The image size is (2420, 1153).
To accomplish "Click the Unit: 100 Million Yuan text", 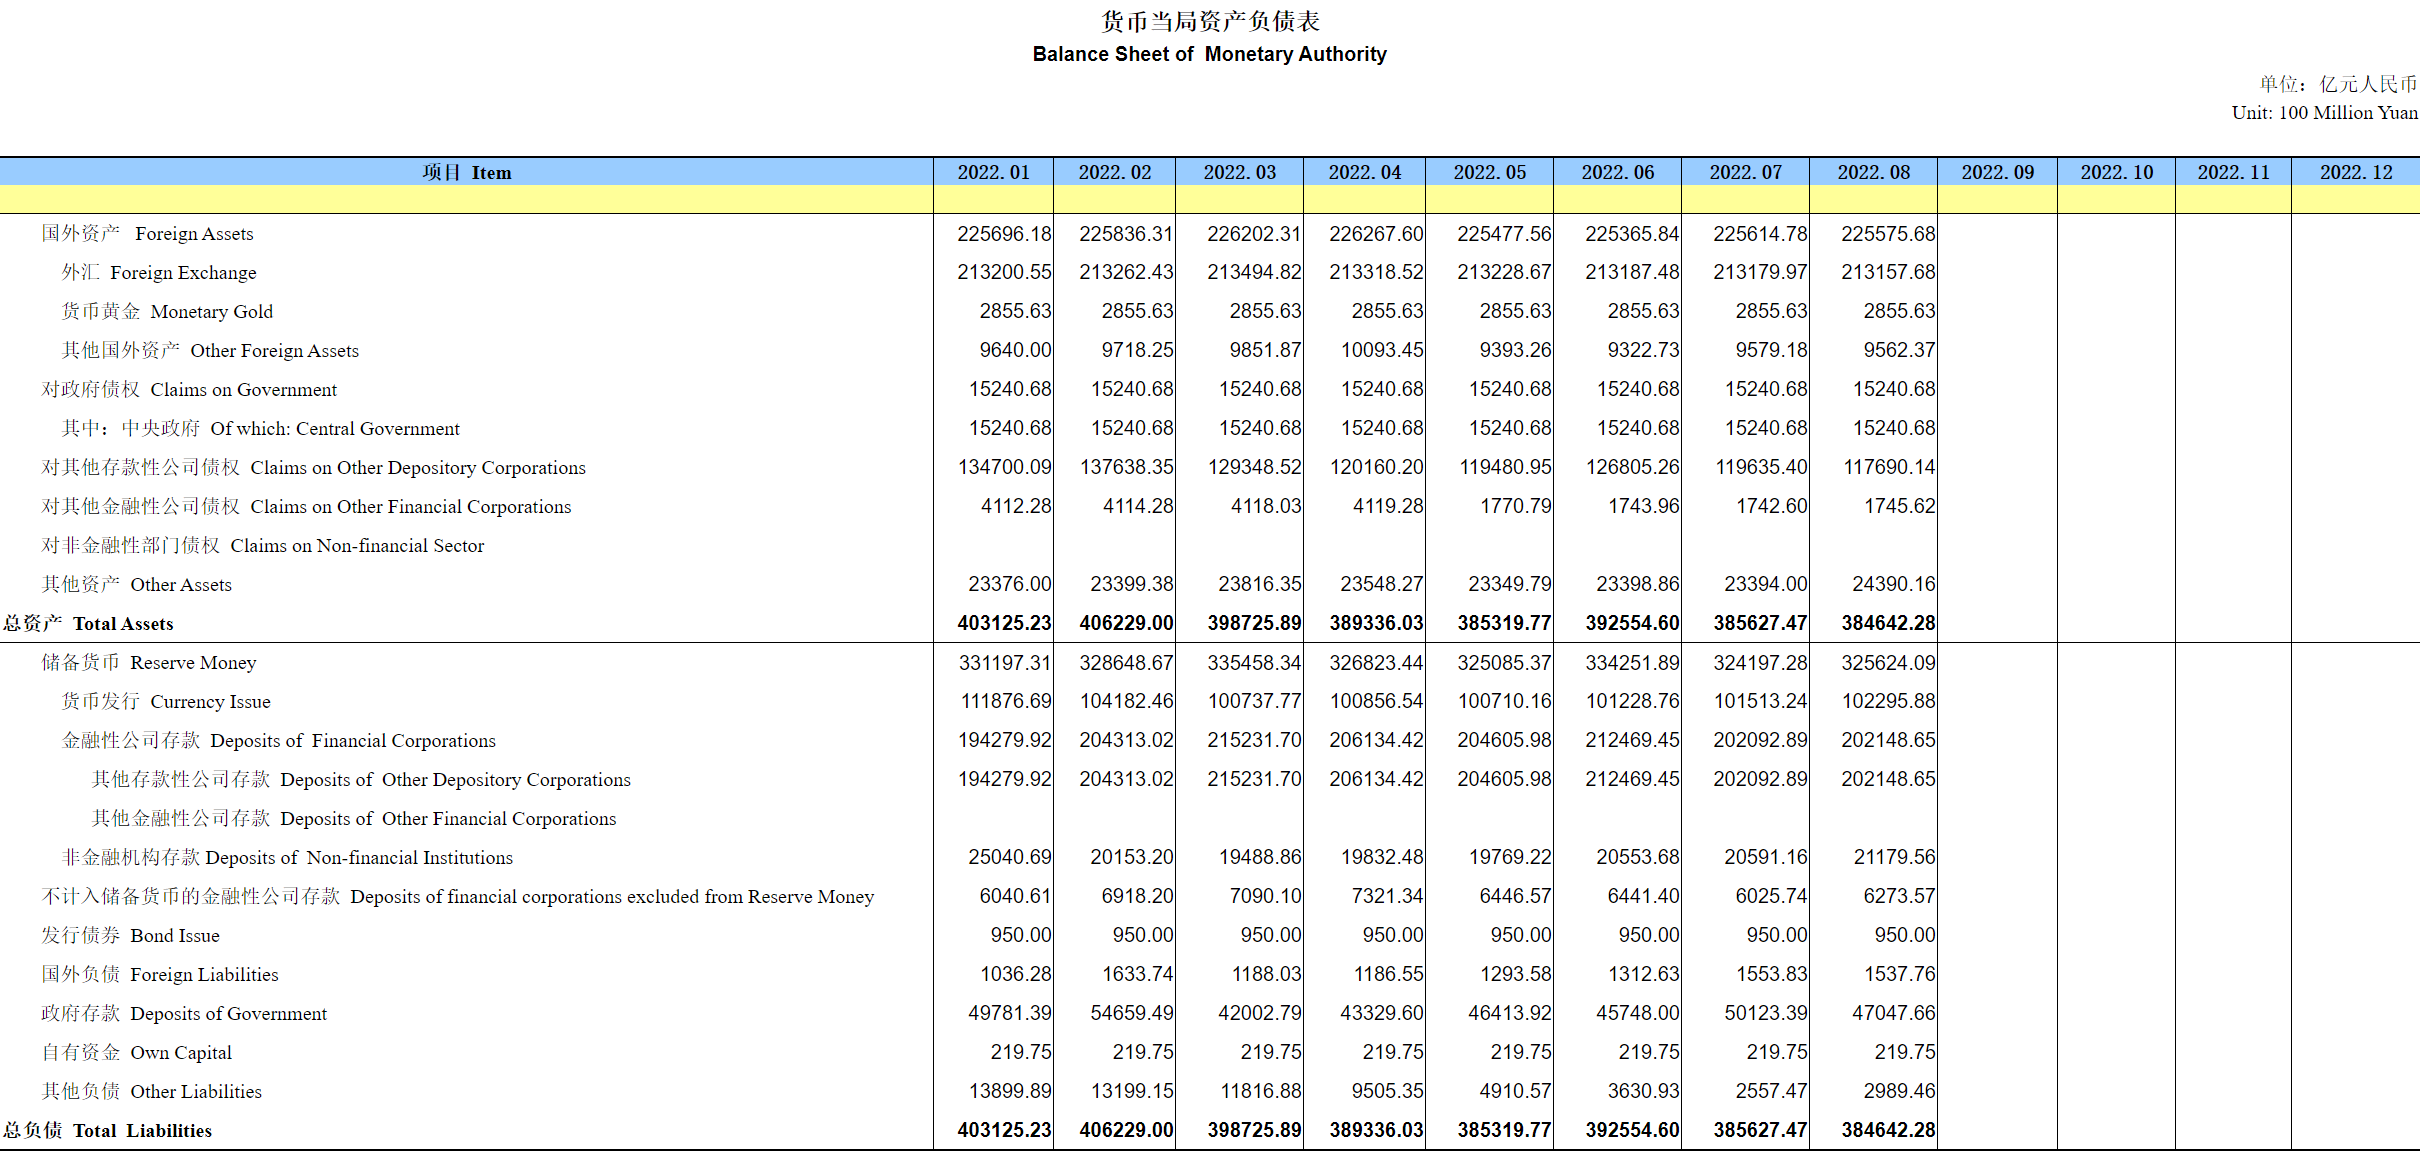I will [x=2323, y=113].
